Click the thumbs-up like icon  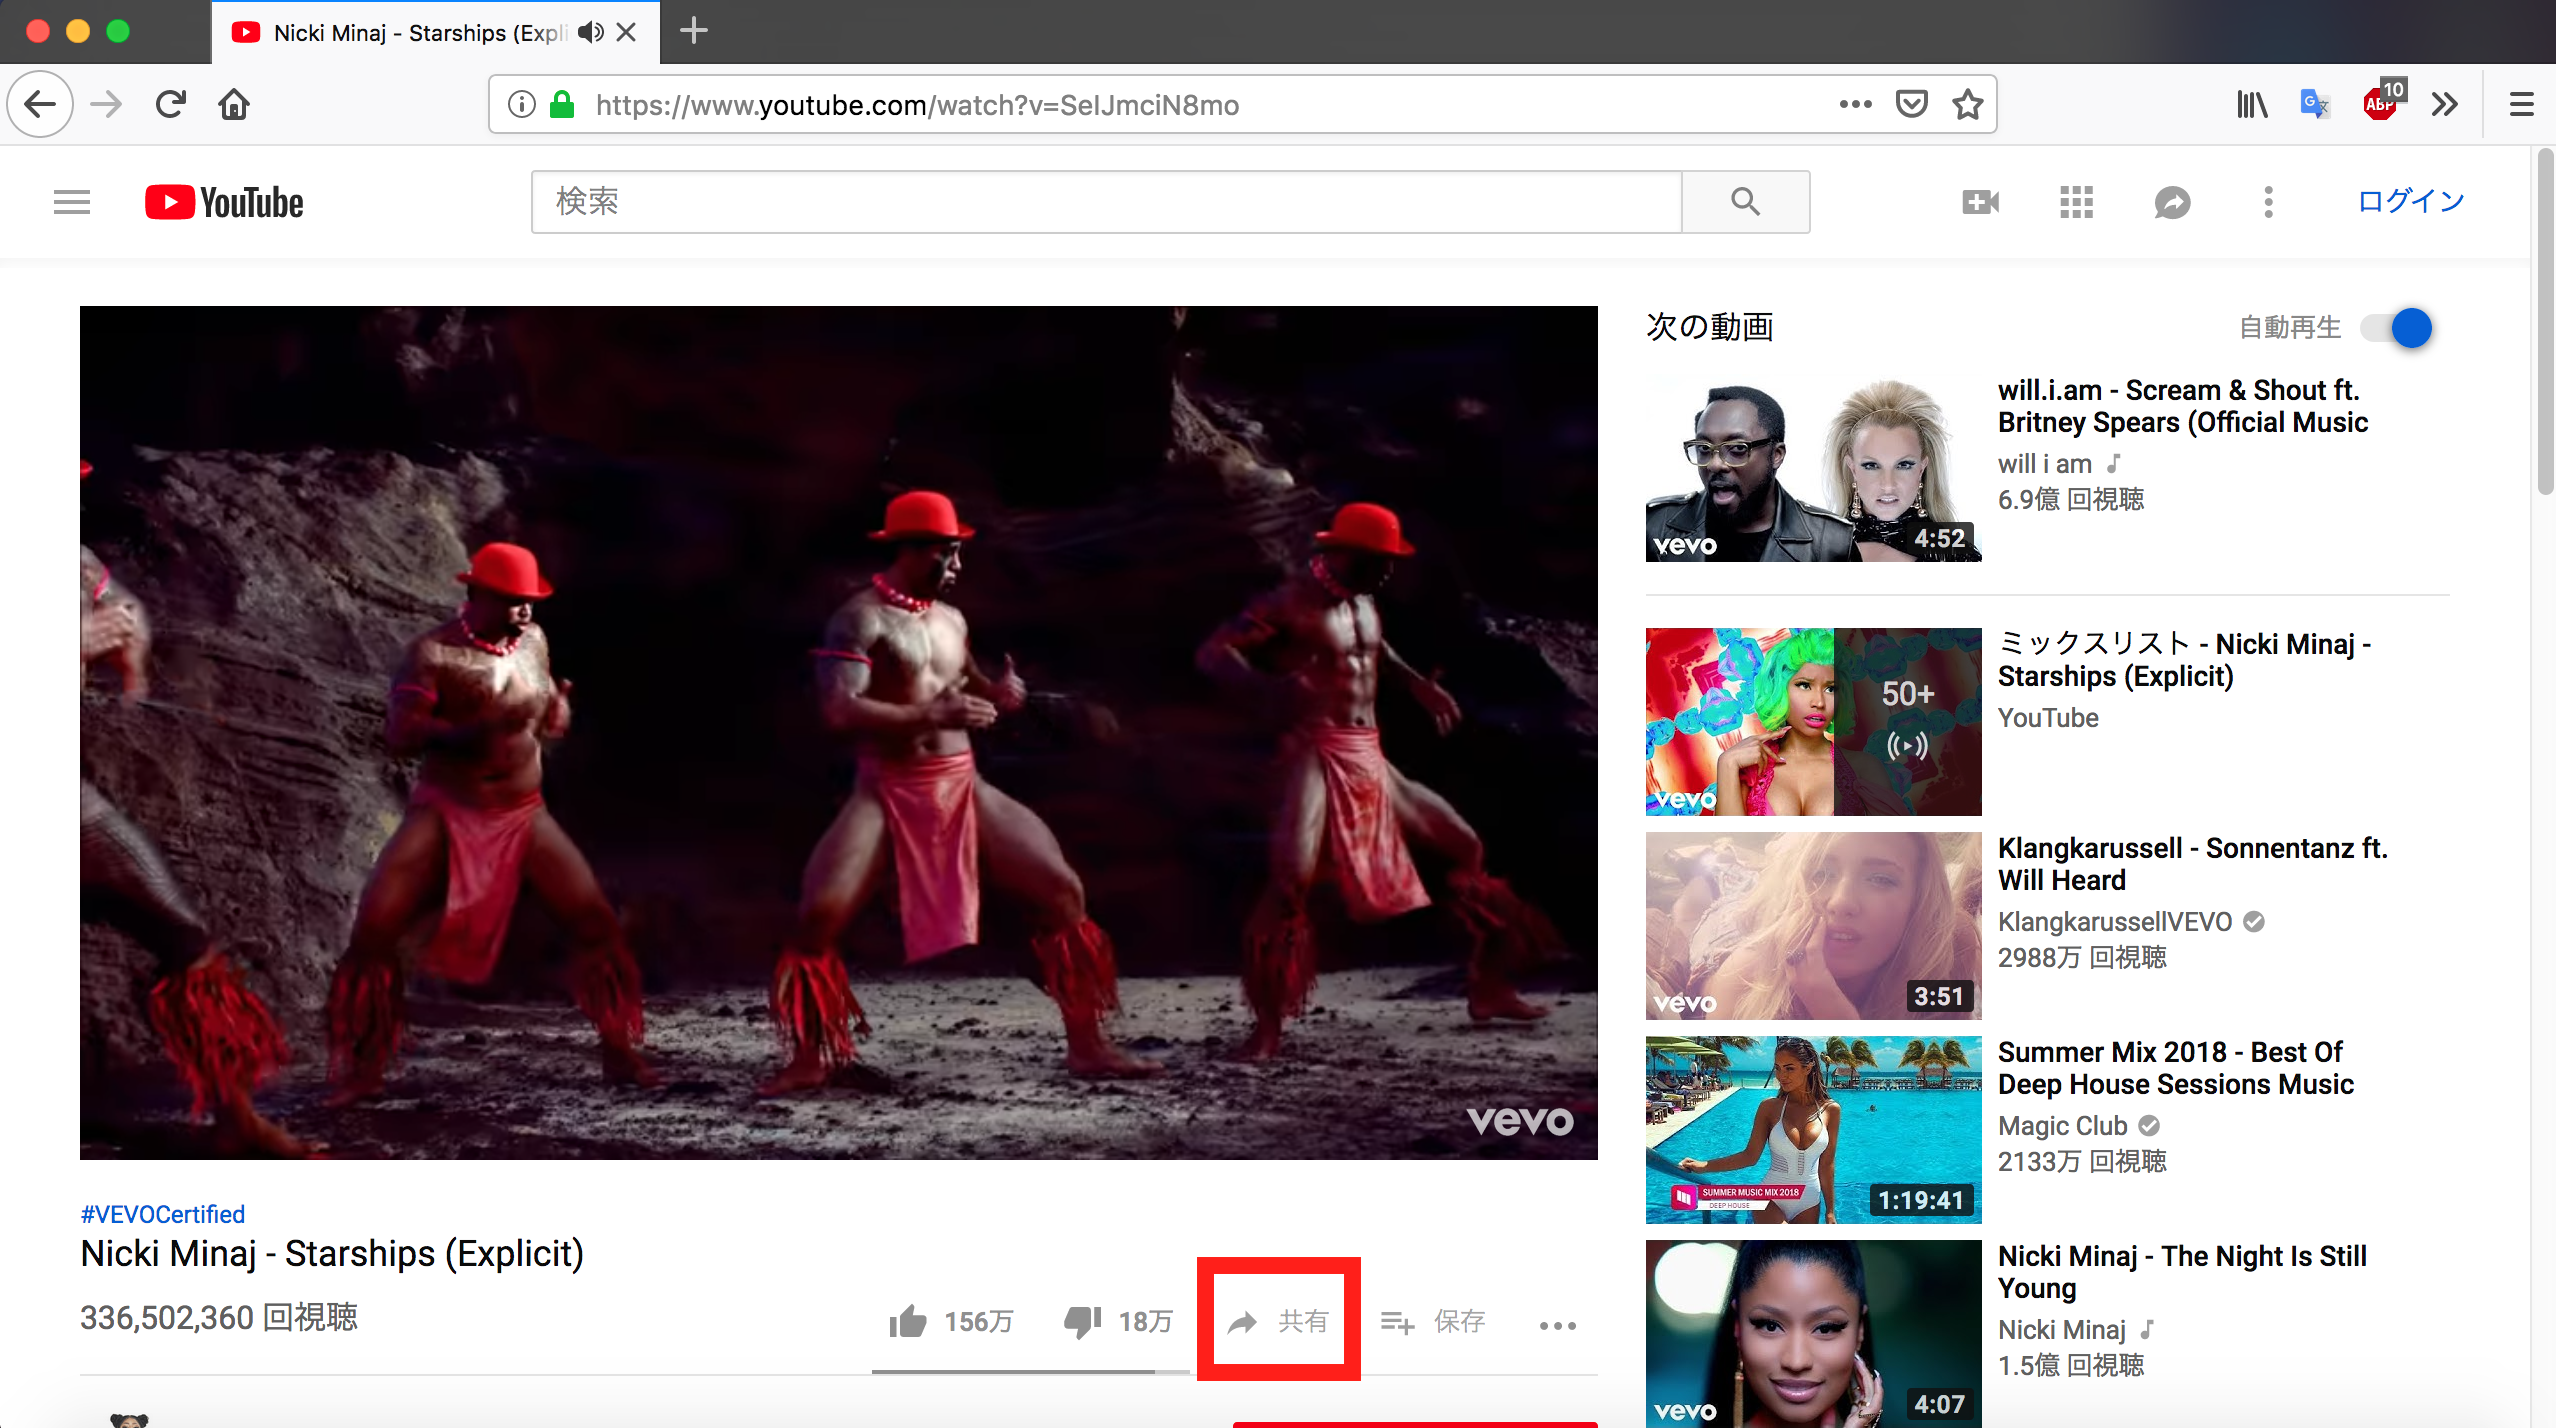tap(908, 1322)
